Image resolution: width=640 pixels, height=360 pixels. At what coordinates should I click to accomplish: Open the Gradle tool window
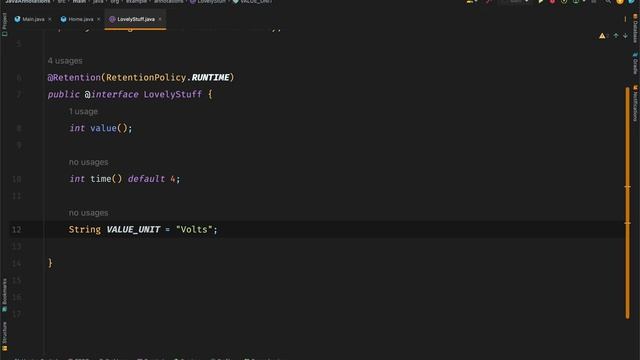click(635, 63)
